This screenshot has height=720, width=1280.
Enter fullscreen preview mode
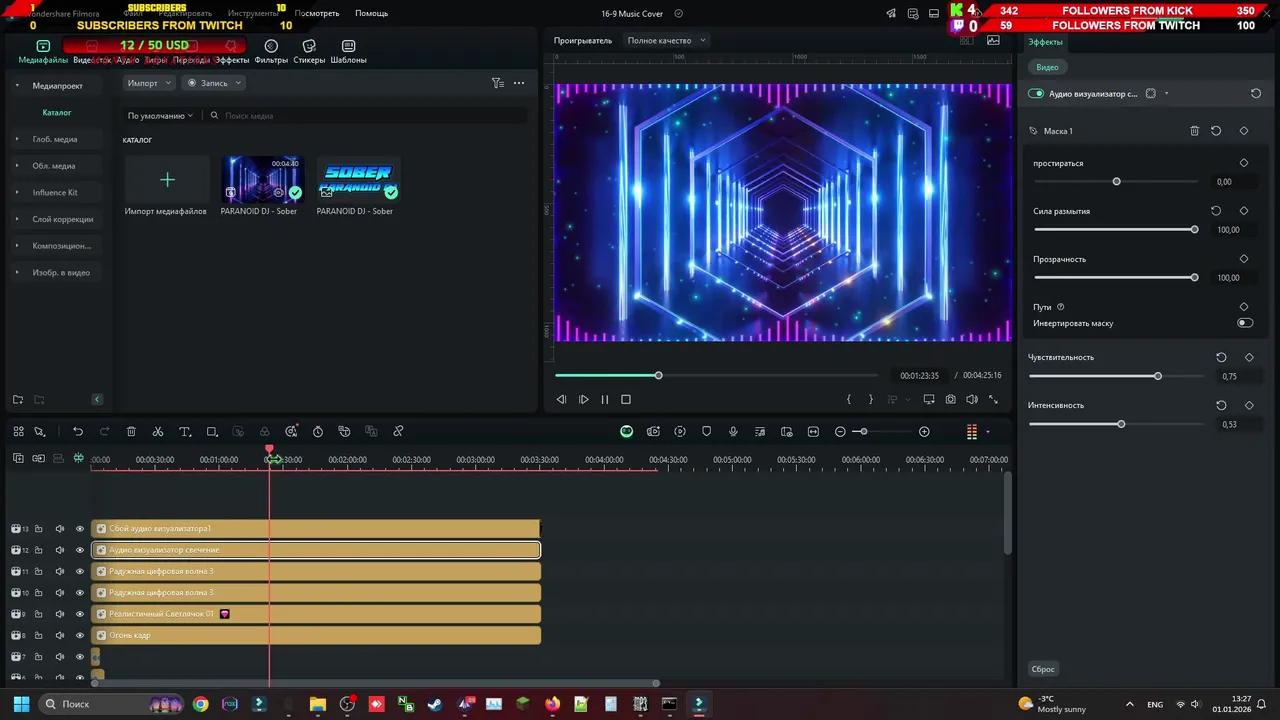[x=993, y=399]
